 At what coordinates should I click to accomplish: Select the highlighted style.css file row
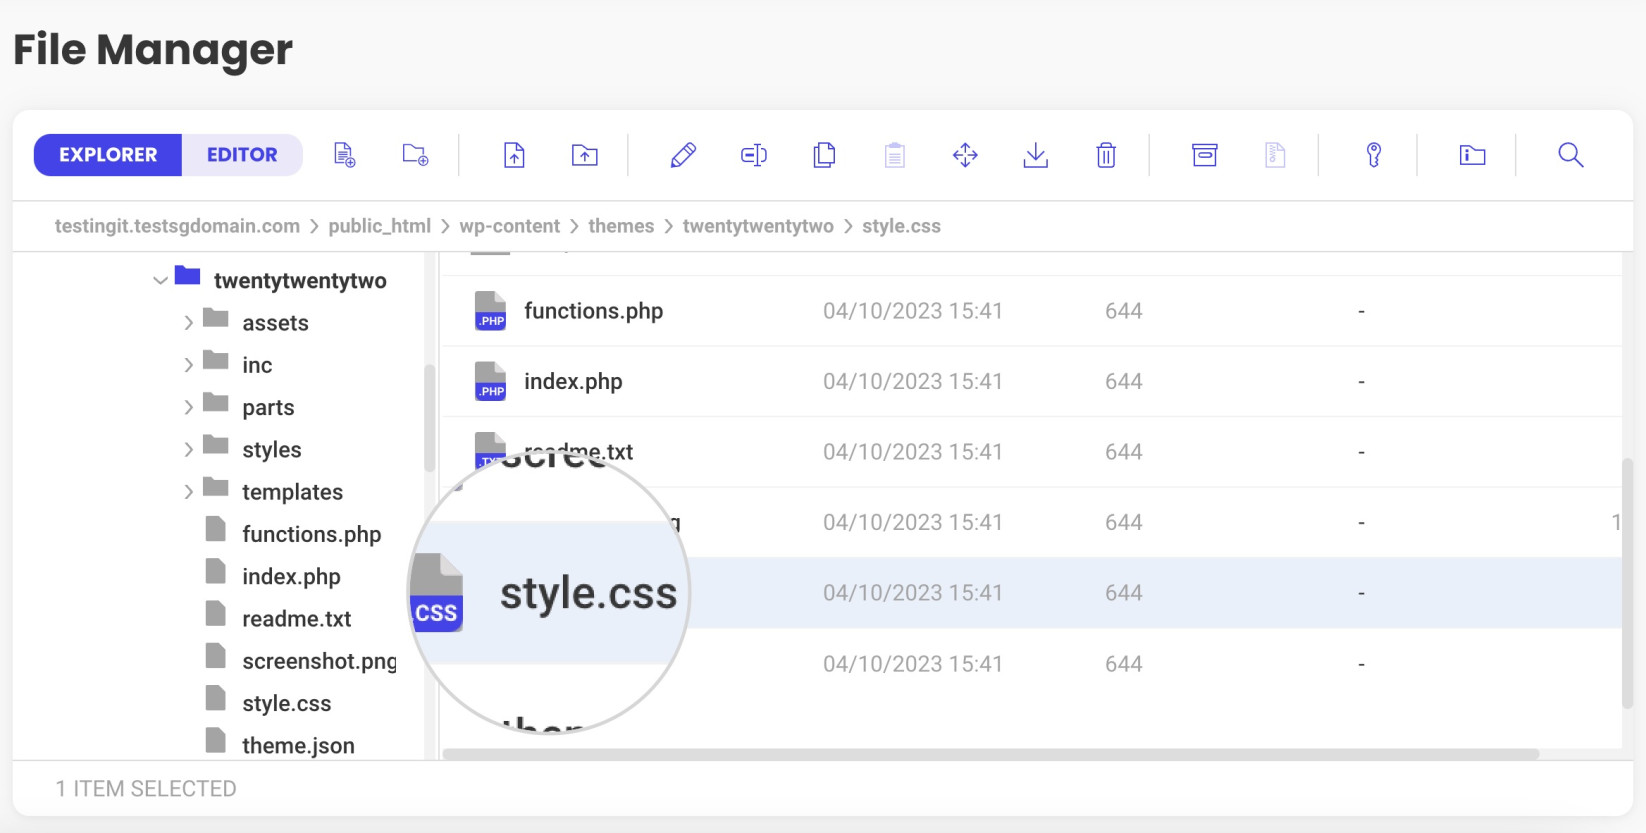(1031, 593)
